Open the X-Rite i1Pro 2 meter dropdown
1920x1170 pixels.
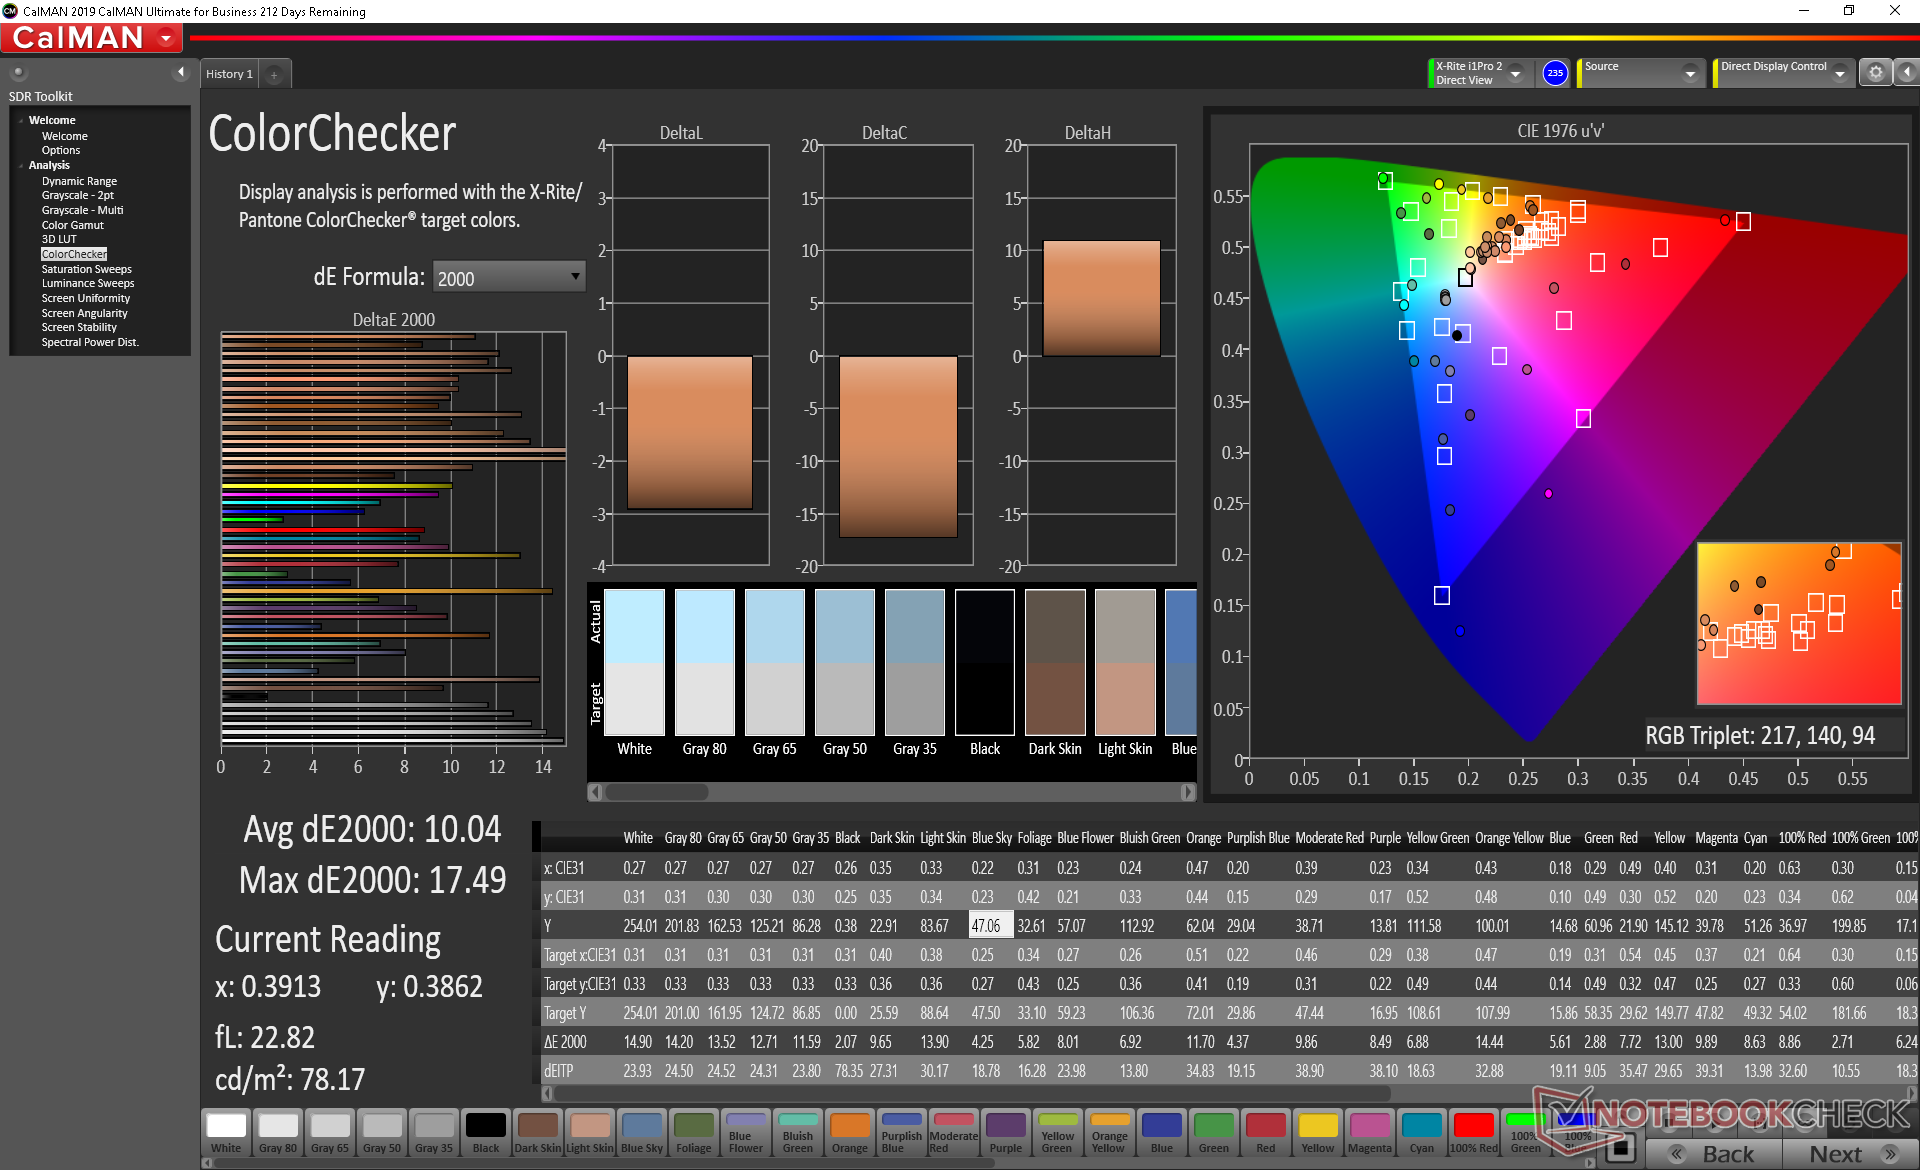(x=1515, y=73)
